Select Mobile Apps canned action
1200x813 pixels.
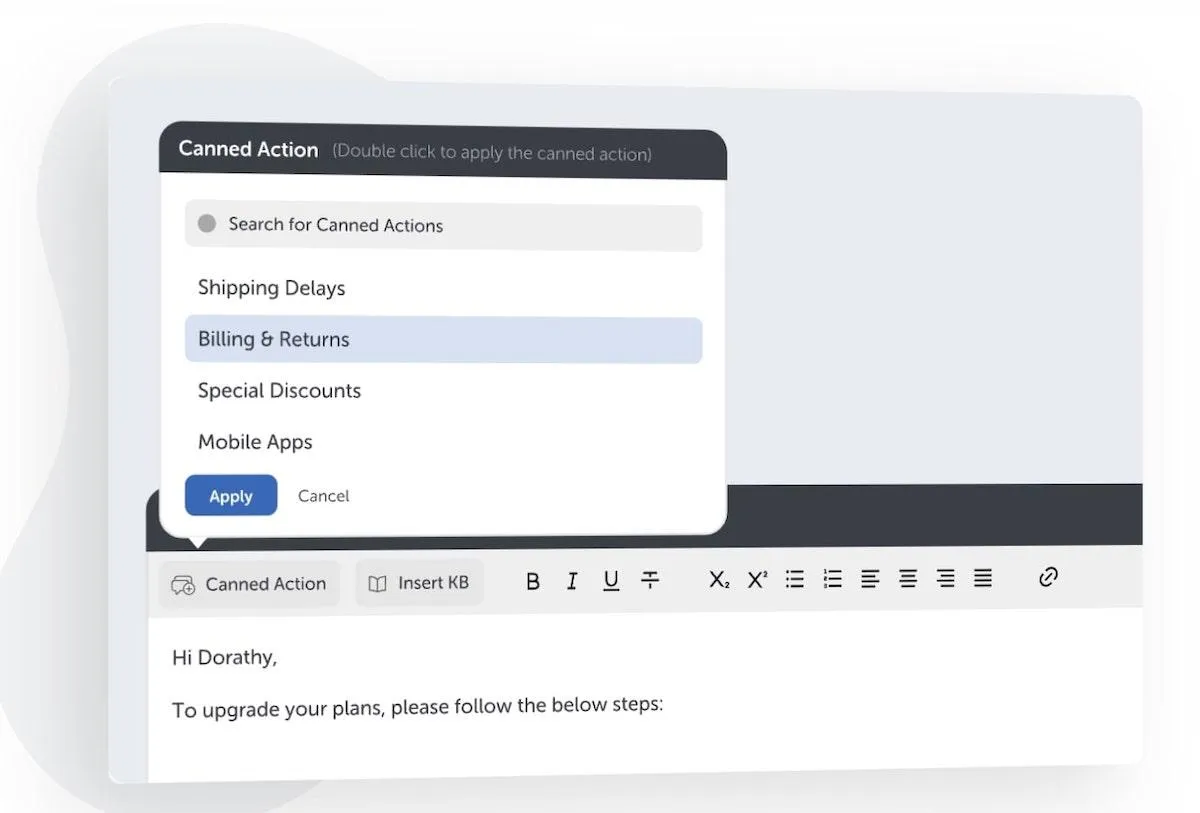(443, 442)
